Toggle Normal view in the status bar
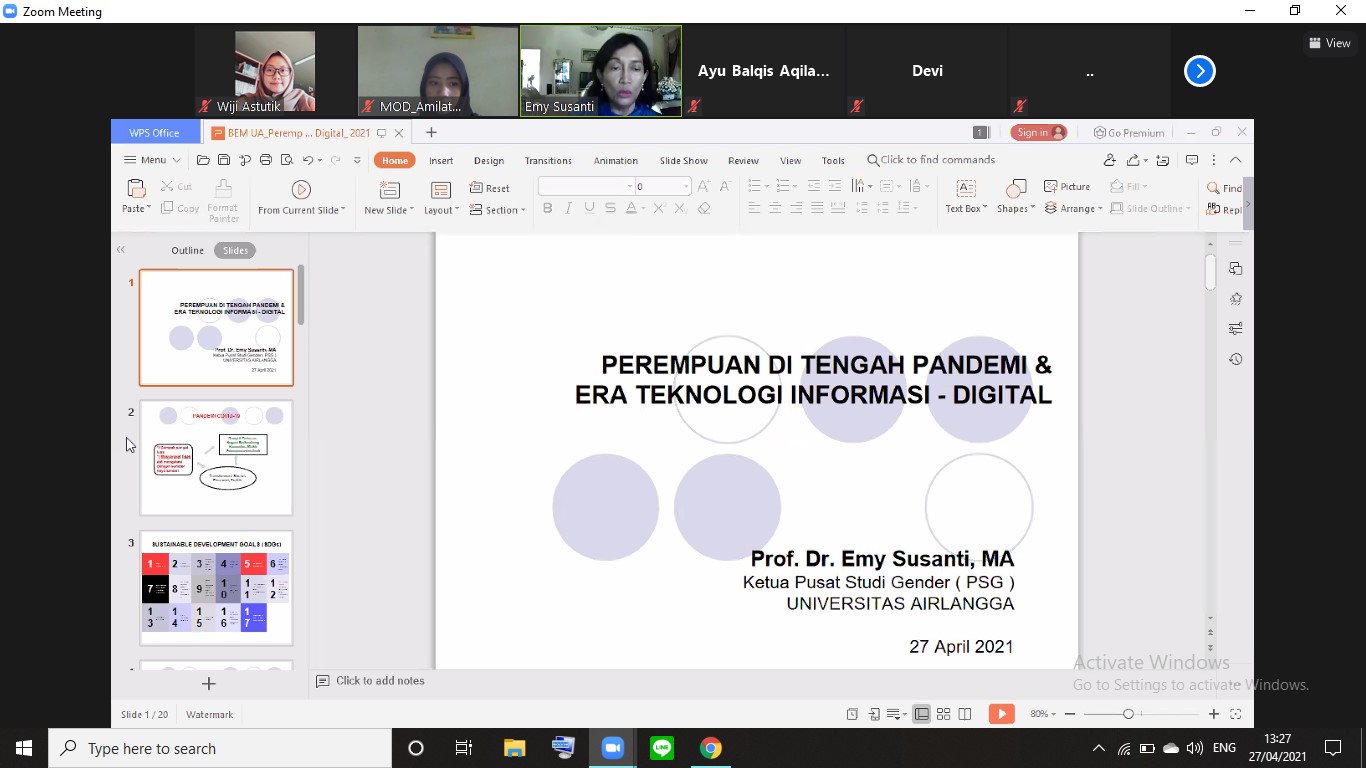The width and height of the screenshot is (1366, 768). point(921,714)
